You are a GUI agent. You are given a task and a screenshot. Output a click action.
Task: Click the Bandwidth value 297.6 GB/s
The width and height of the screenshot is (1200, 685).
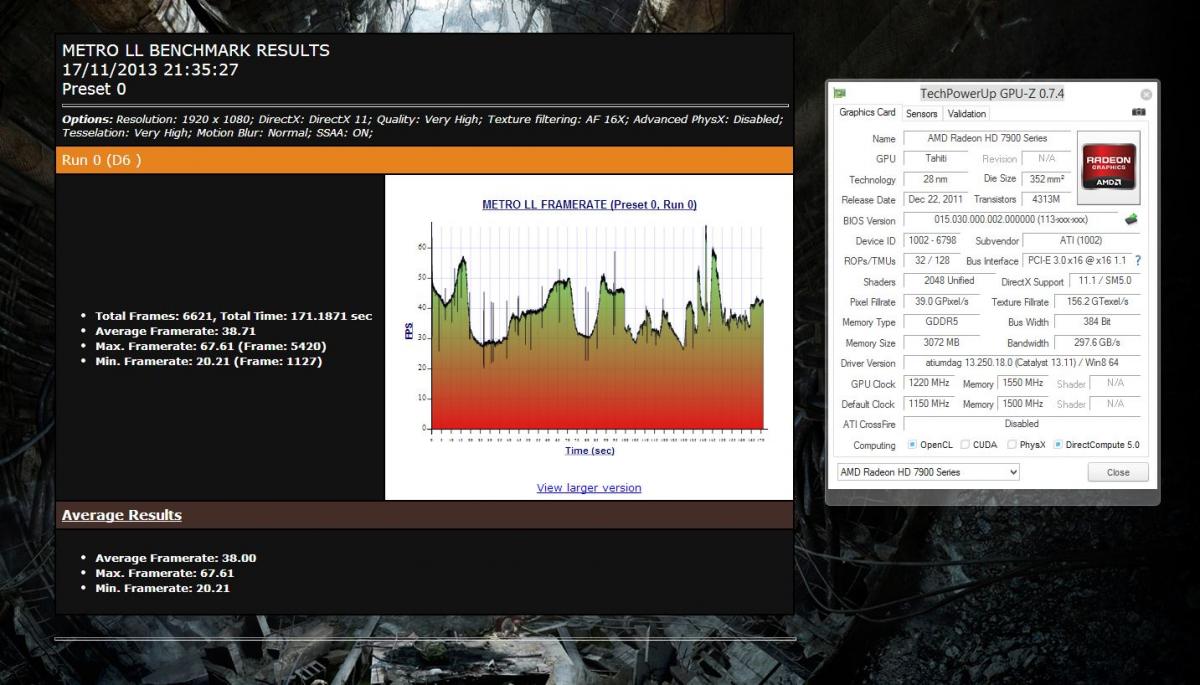click(x=1098, y=342)
